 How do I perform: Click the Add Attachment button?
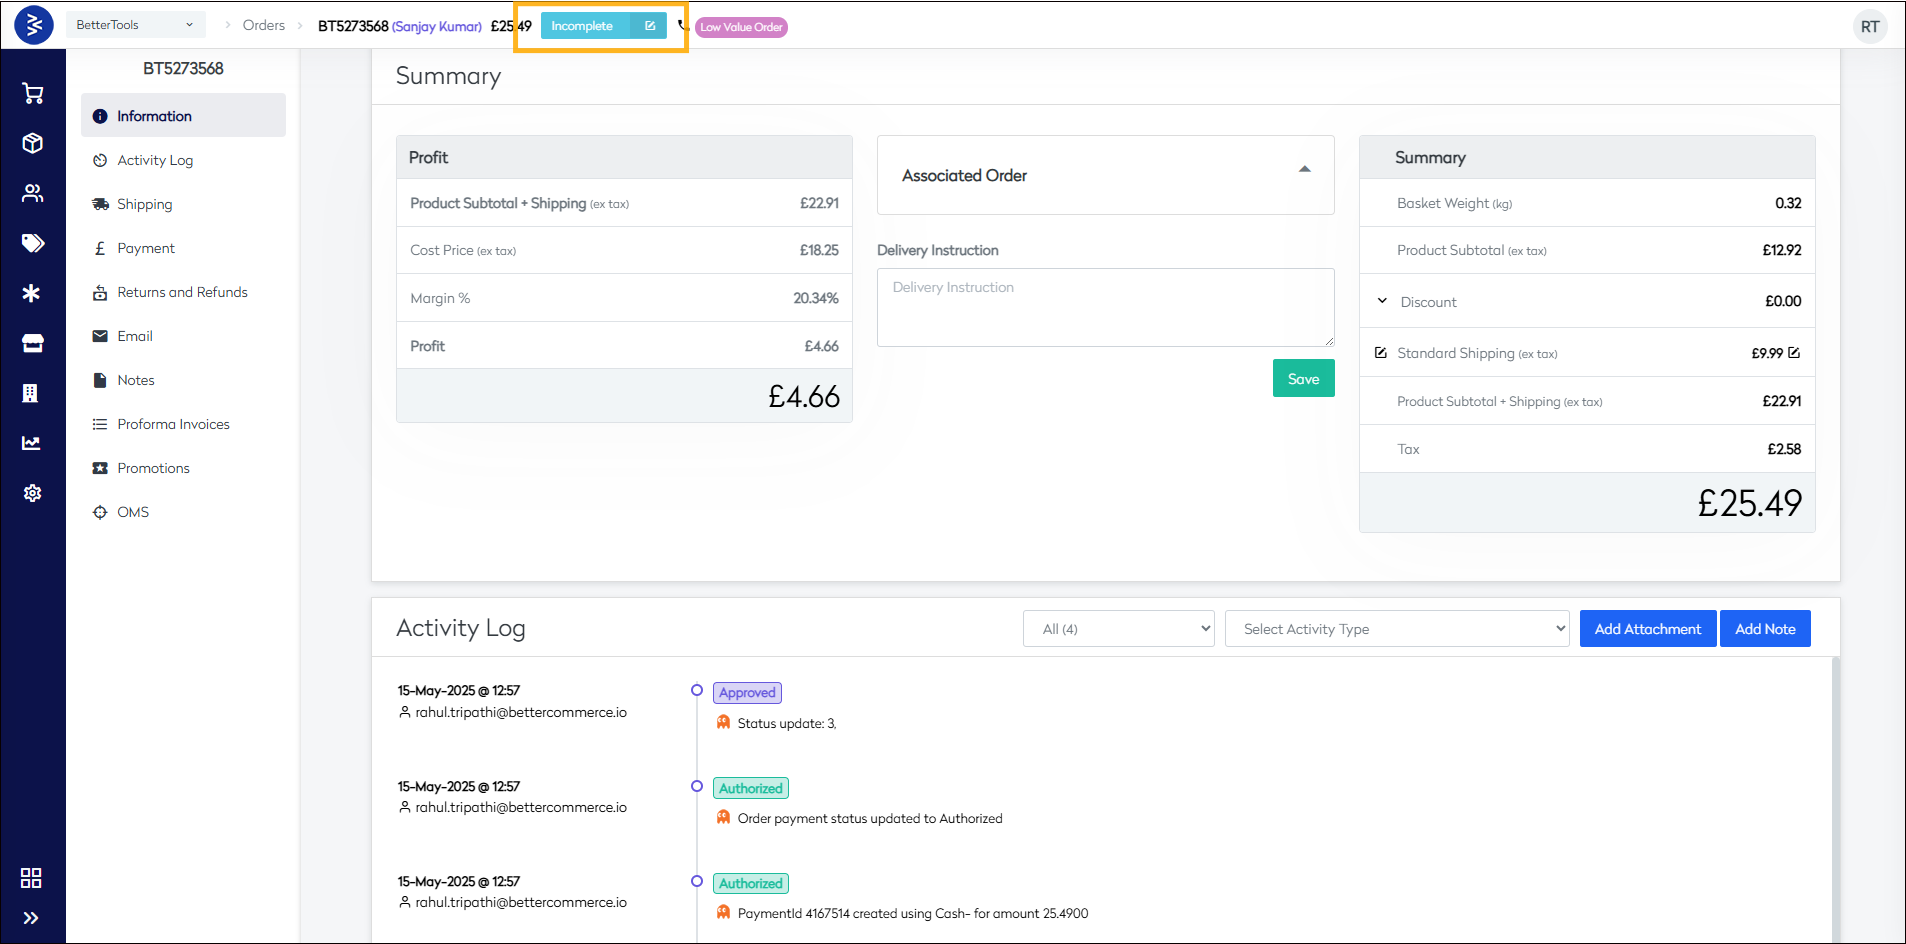point(1647,629)
